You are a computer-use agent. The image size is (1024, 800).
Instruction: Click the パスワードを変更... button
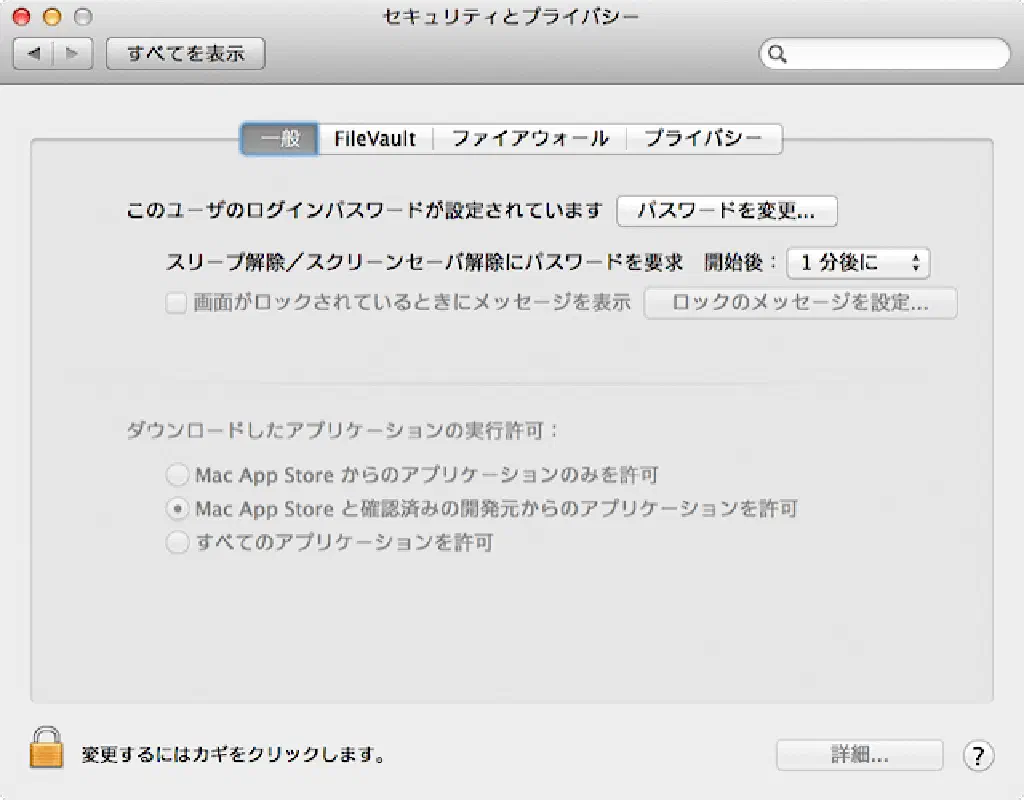[x=726, y=211]
